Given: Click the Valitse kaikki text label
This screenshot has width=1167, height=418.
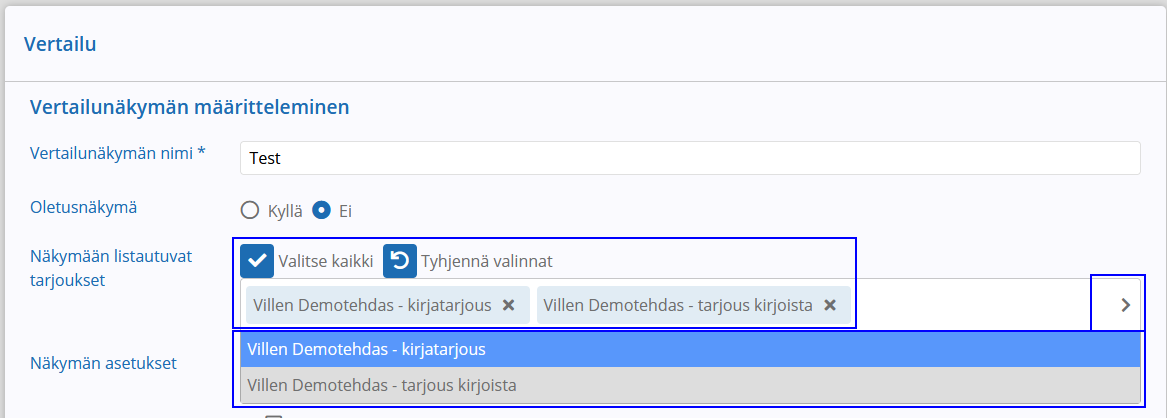Looking at the screenshot, I should pos(325,262).
